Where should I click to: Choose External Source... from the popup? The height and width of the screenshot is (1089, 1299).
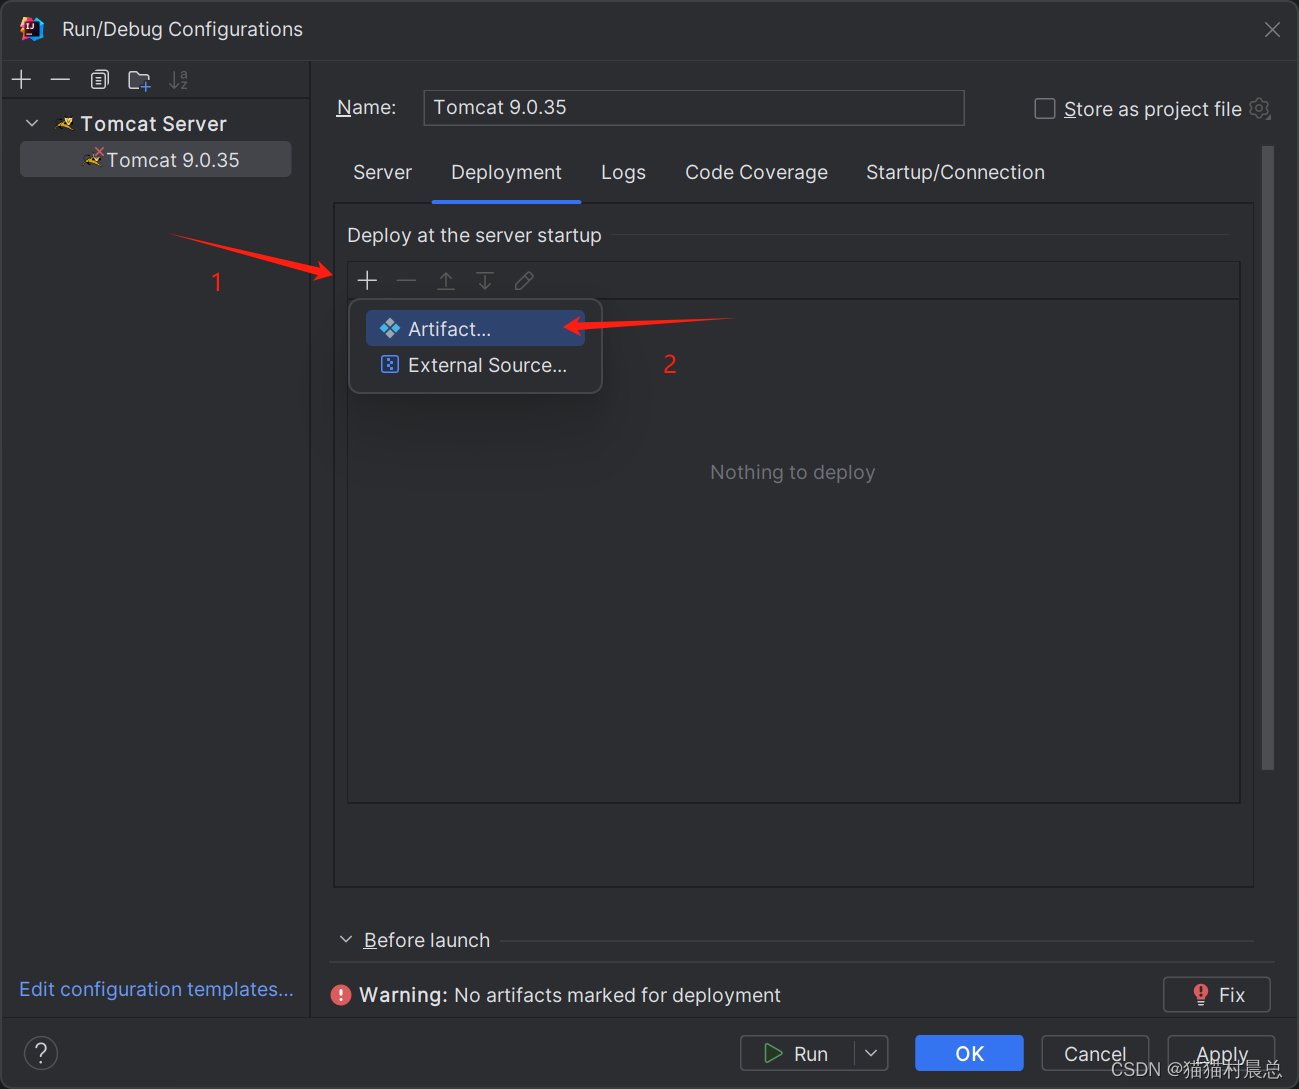(475, 365)
